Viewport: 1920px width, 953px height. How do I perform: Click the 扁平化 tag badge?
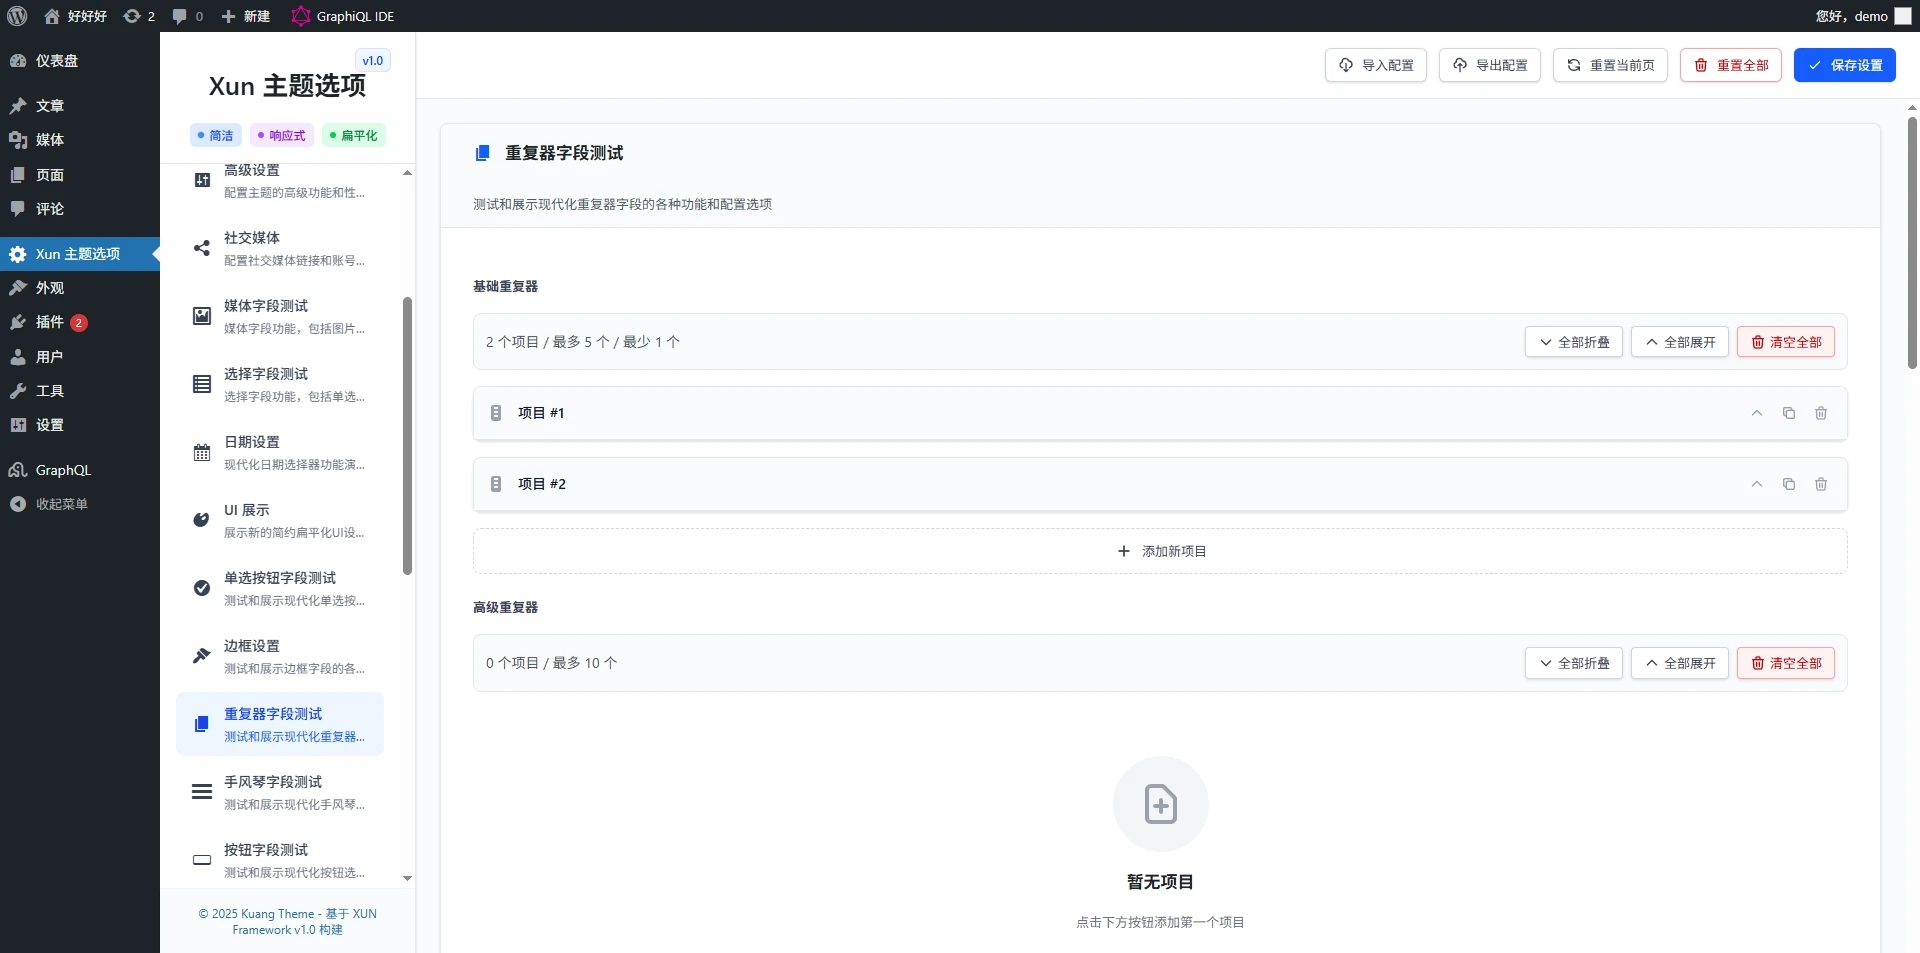(353, 135)
